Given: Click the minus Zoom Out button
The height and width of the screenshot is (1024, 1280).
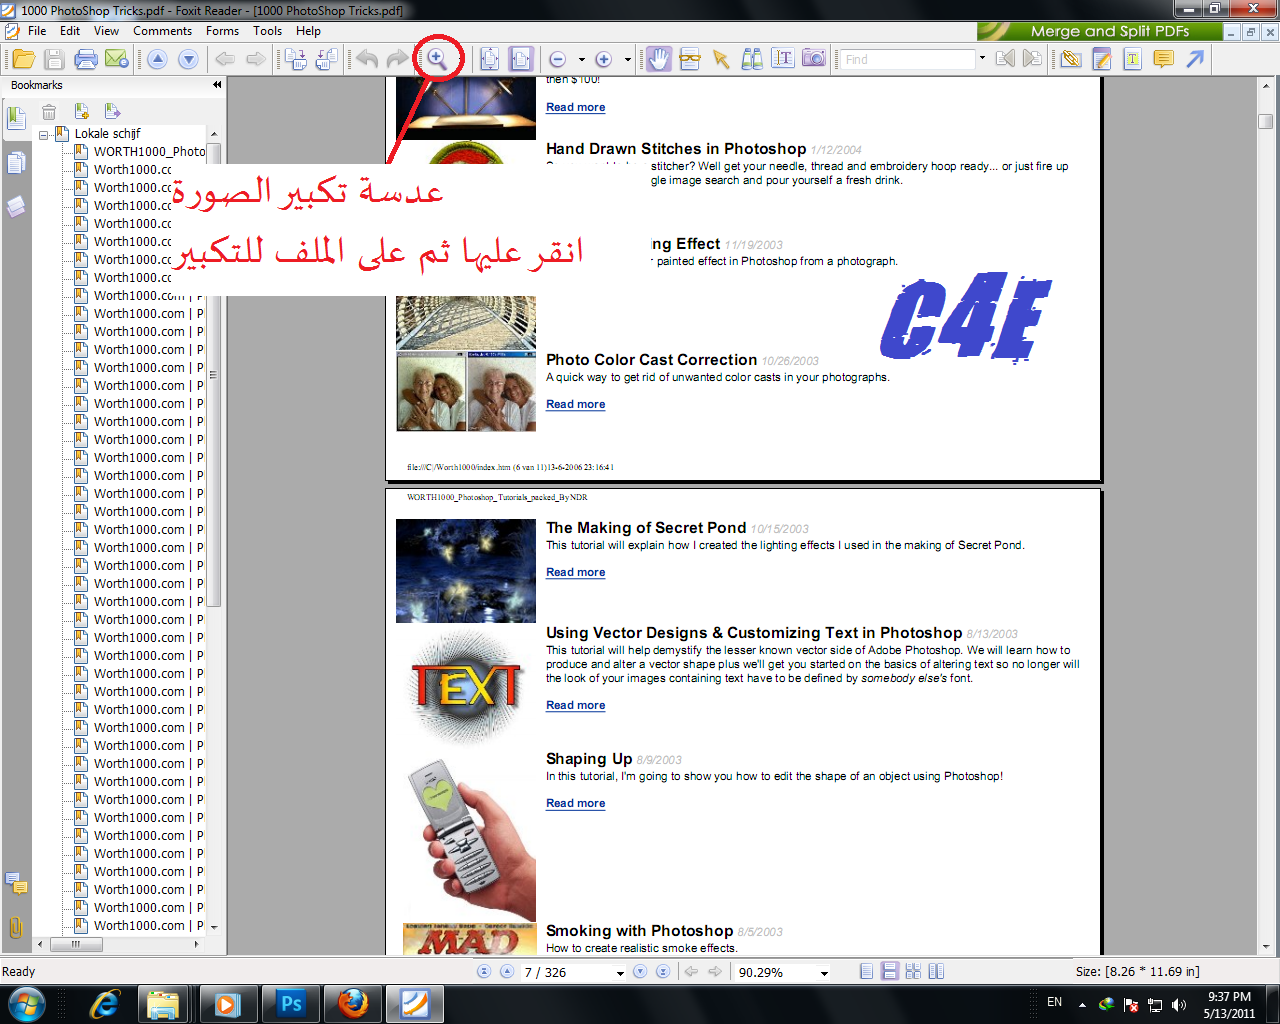Looking at the screenshot, I should (x=558, y=60).
